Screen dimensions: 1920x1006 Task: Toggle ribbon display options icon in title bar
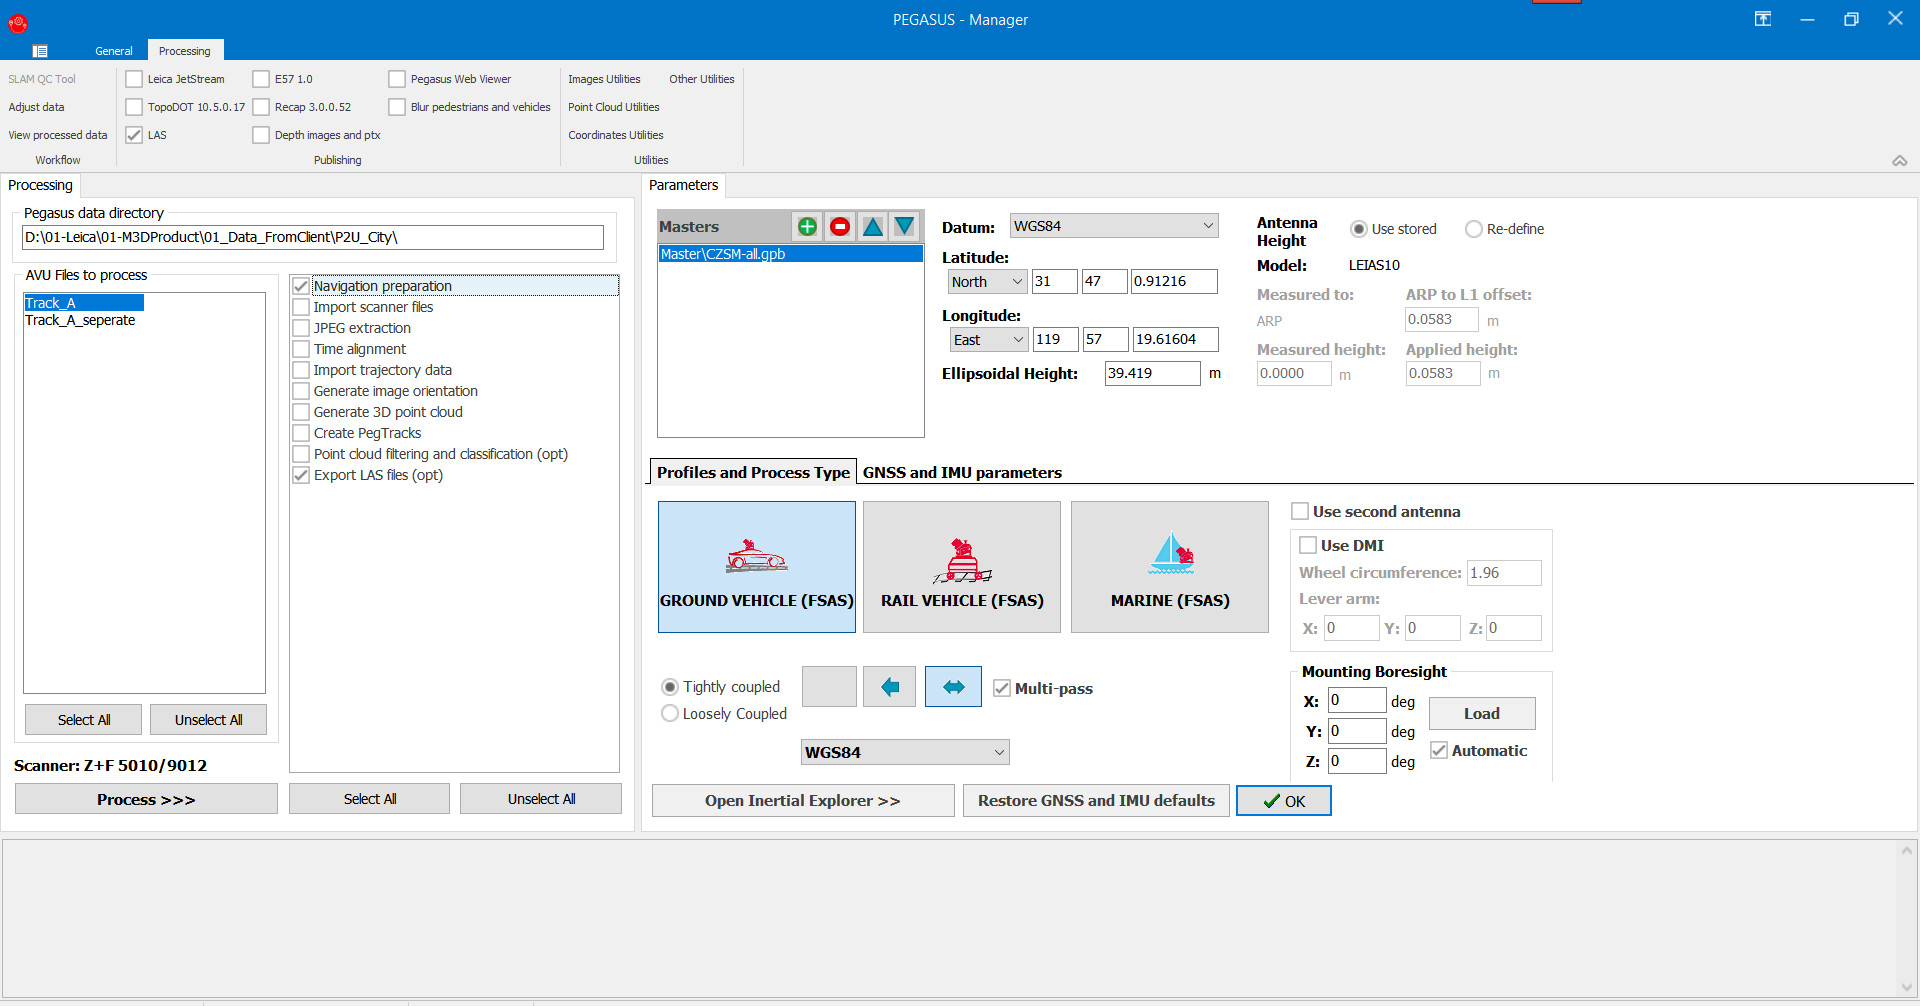point(1763,19)
